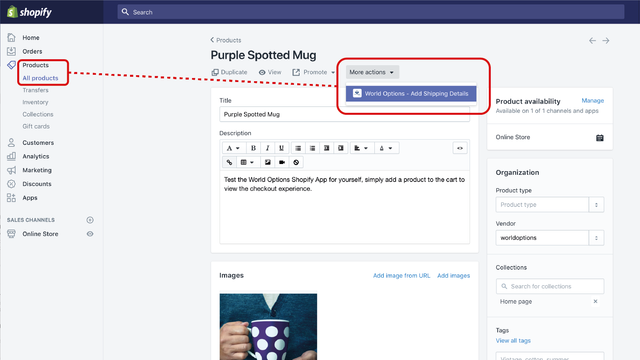Screen dimensions: 640x360
Task: Insert a link using the link icon
Action: tap(229, 162)
